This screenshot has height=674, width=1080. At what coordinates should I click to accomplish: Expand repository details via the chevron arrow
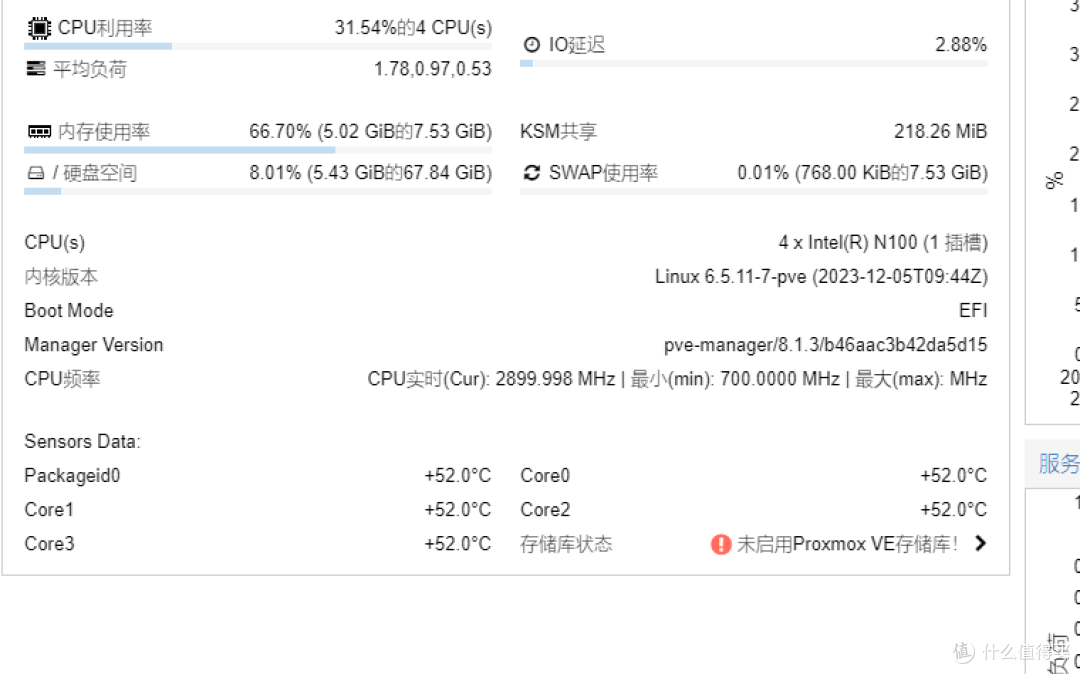[980, 544]
